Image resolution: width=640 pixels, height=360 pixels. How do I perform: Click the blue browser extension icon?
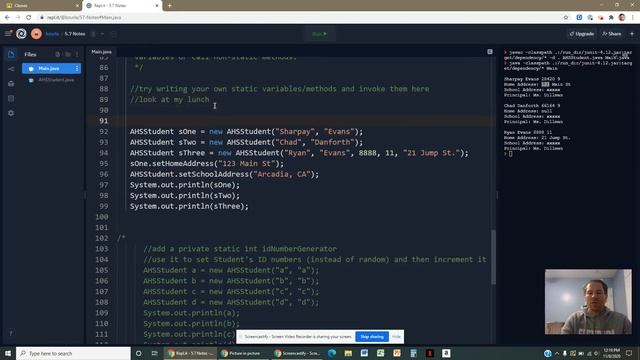pos(579,18)
